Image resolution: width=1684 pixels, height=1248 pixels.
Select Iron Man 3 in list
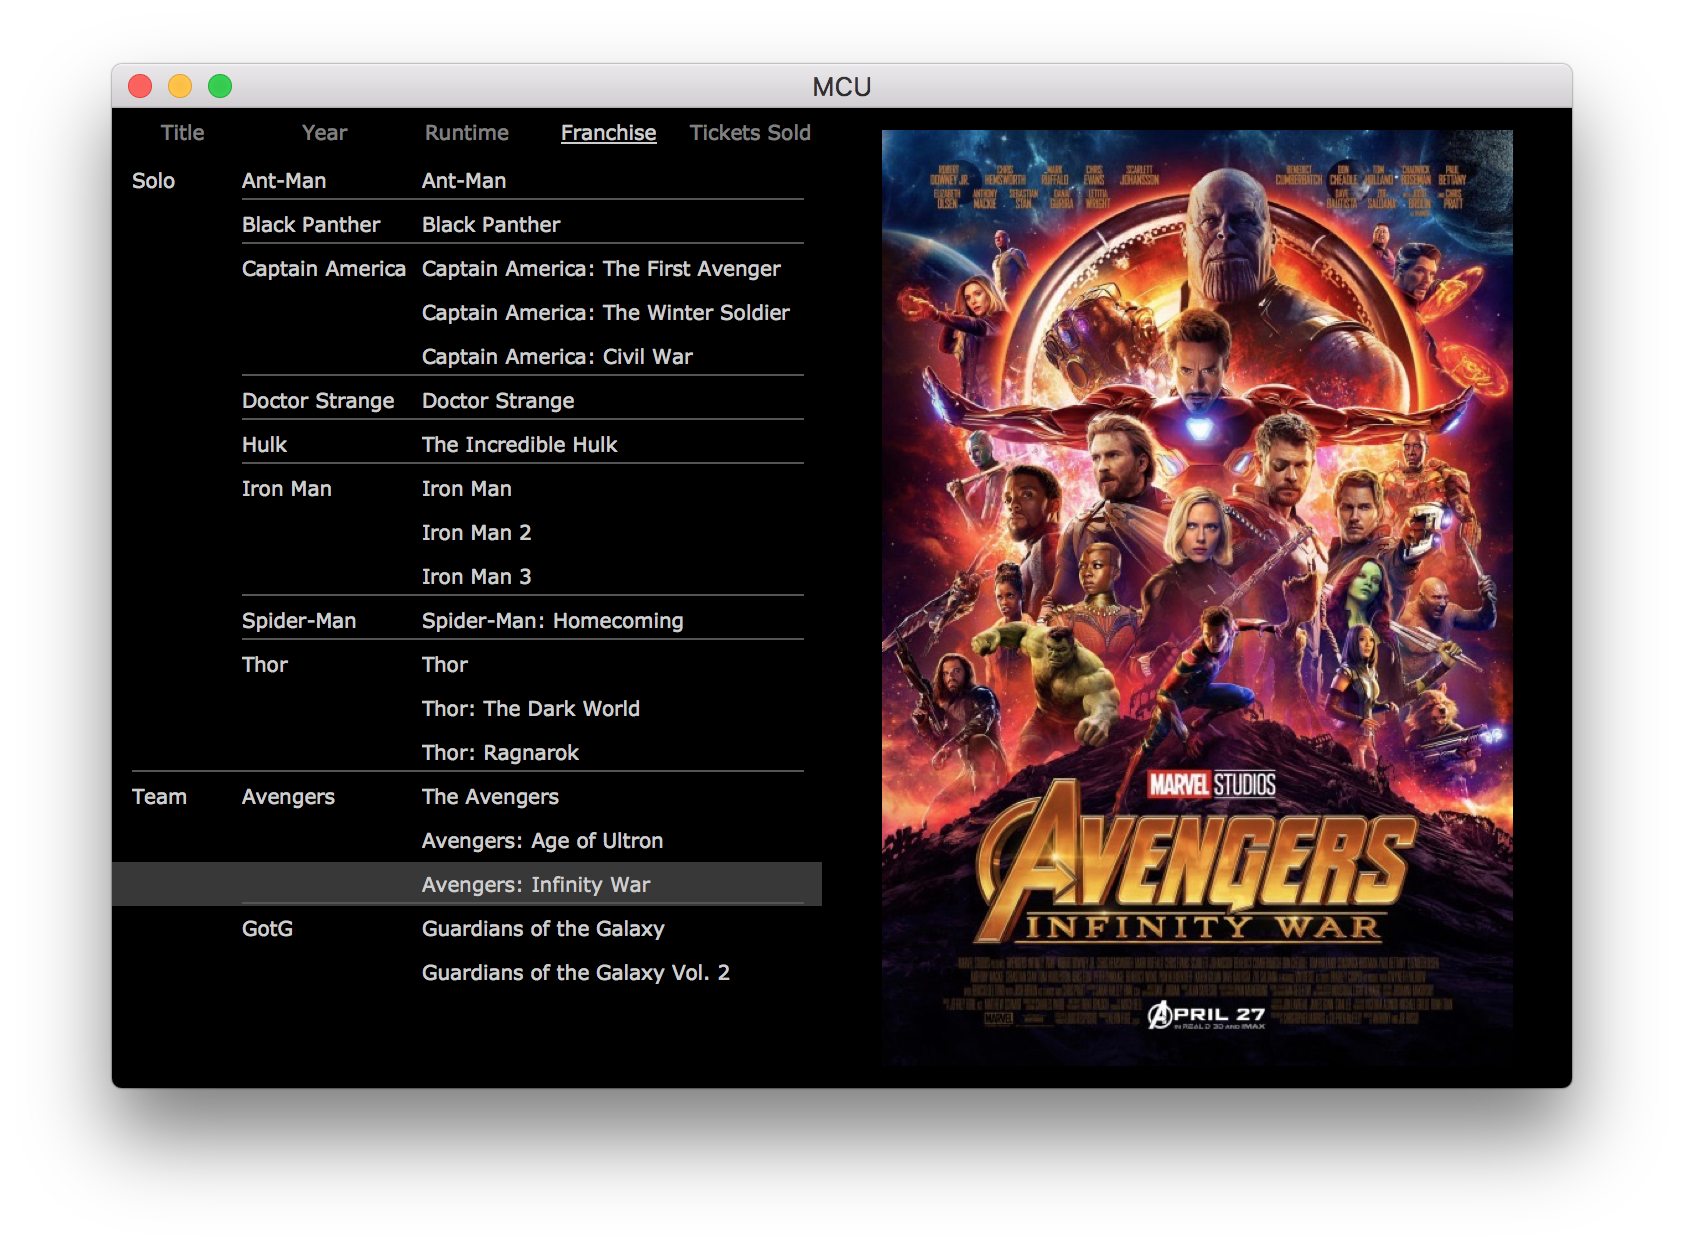476,577
